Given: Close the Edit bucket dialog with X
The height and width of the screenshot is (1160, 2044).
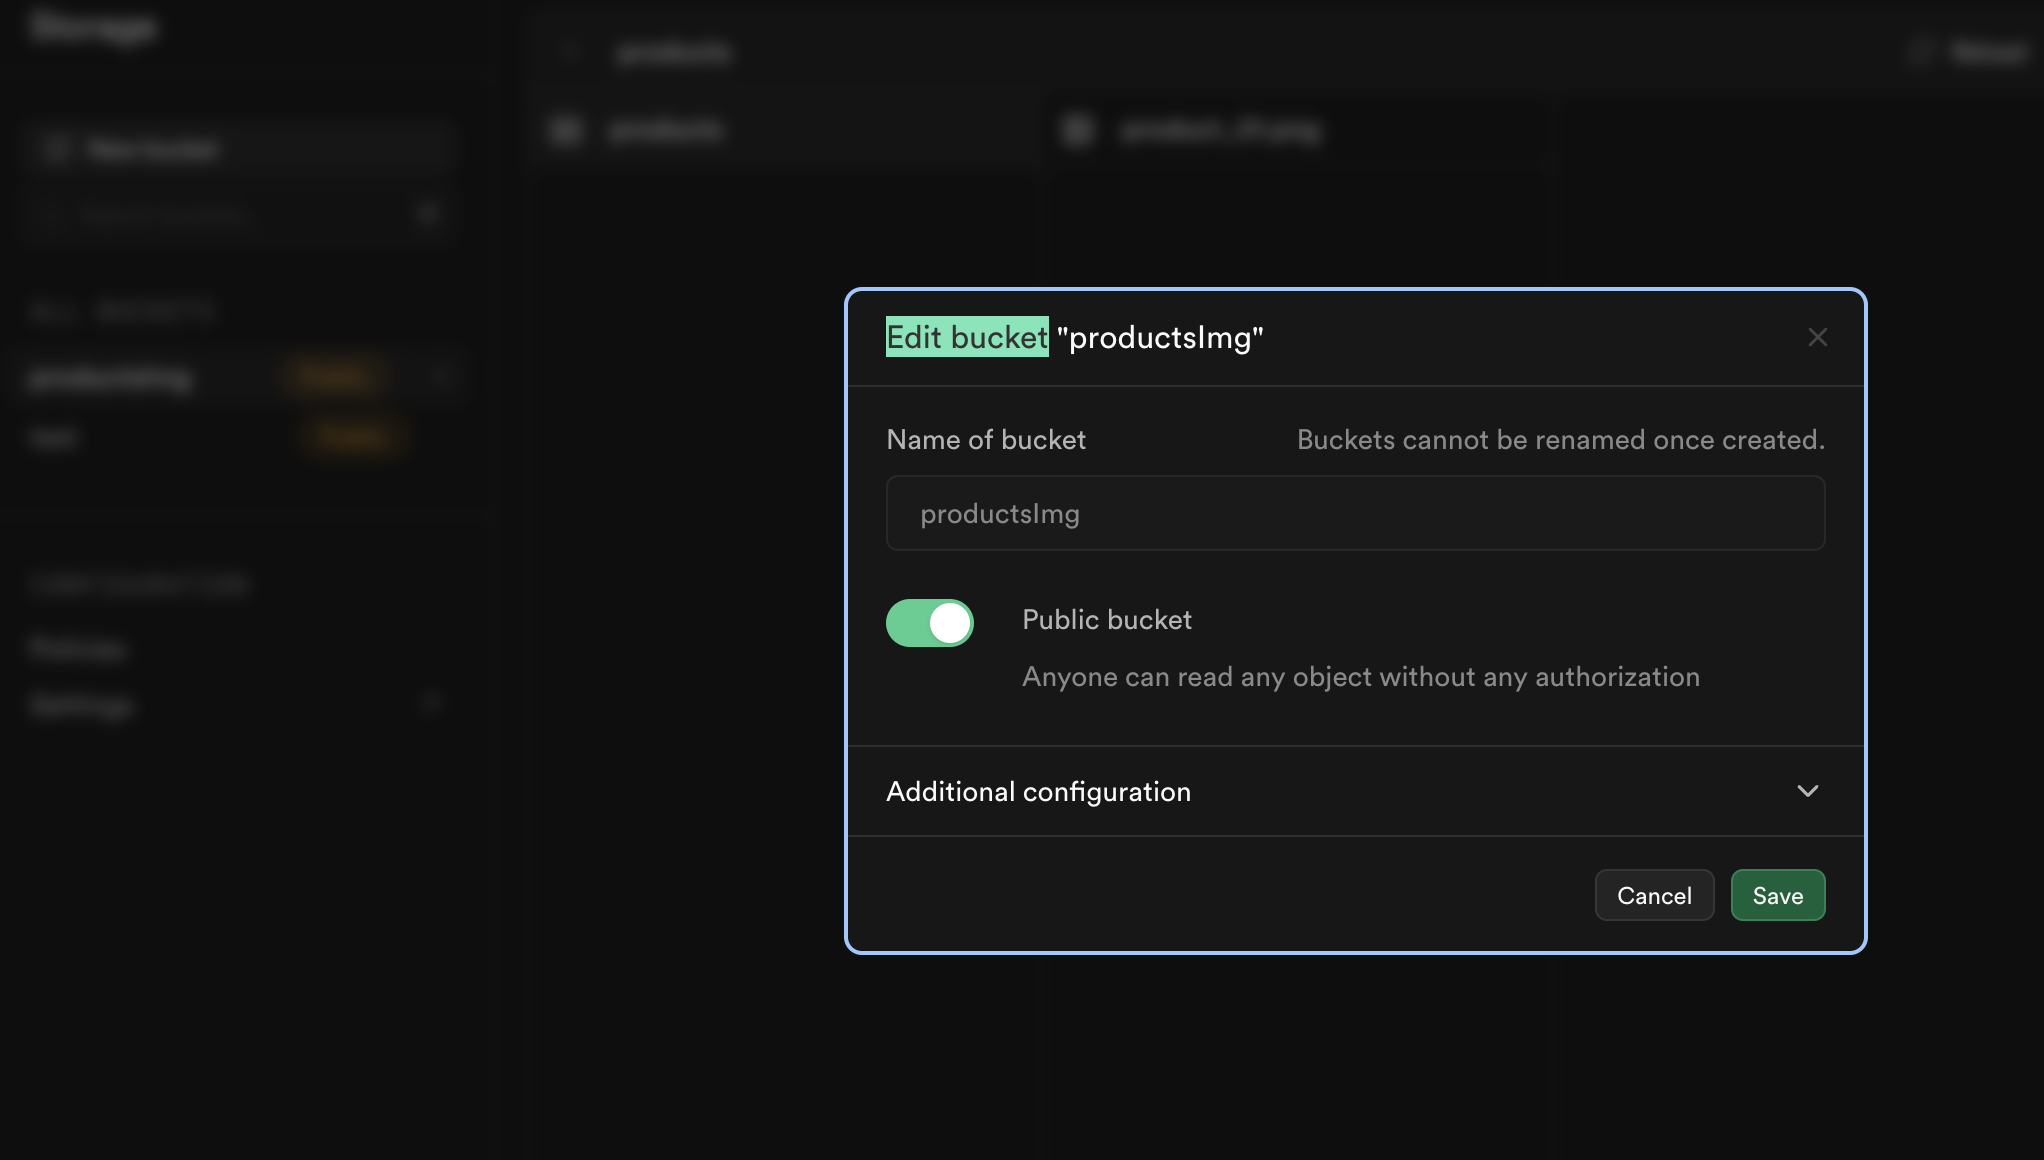Looking at the screenshot, I should [x=1817, y=338].
